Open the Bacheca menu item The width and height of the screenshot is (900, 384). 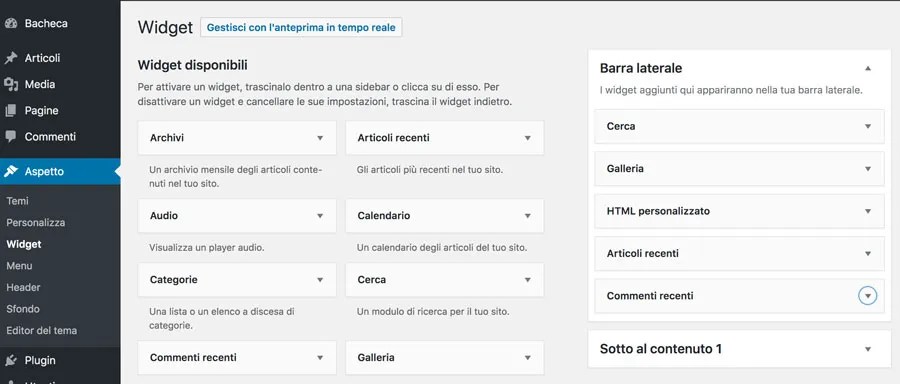[46, 24]
